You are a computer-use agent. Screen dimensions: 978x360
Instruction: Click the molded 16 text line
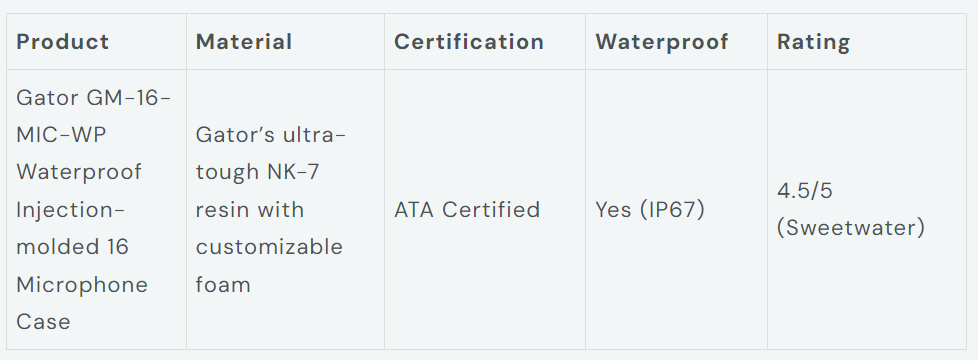(x=72, y=246)
